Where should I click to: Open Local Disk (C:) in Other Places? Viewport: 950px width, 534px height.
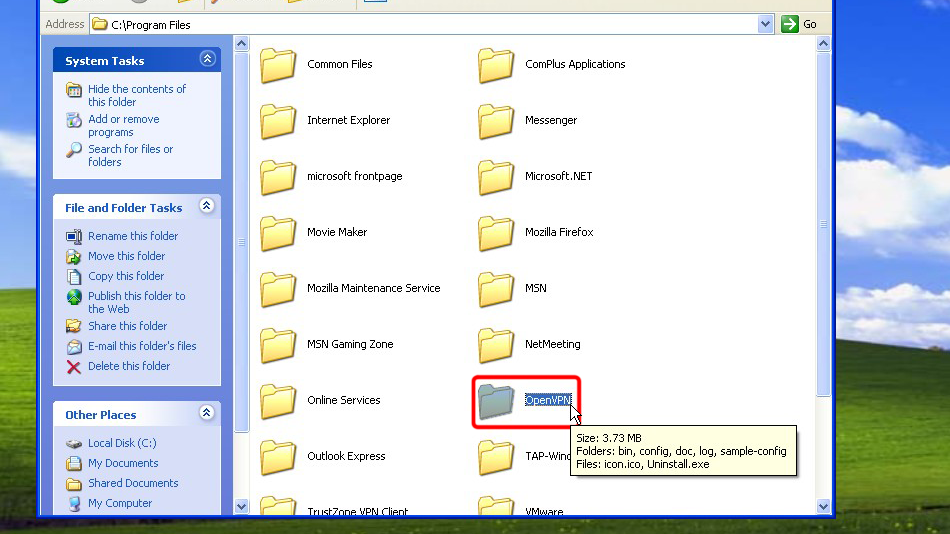click(122, 443)
